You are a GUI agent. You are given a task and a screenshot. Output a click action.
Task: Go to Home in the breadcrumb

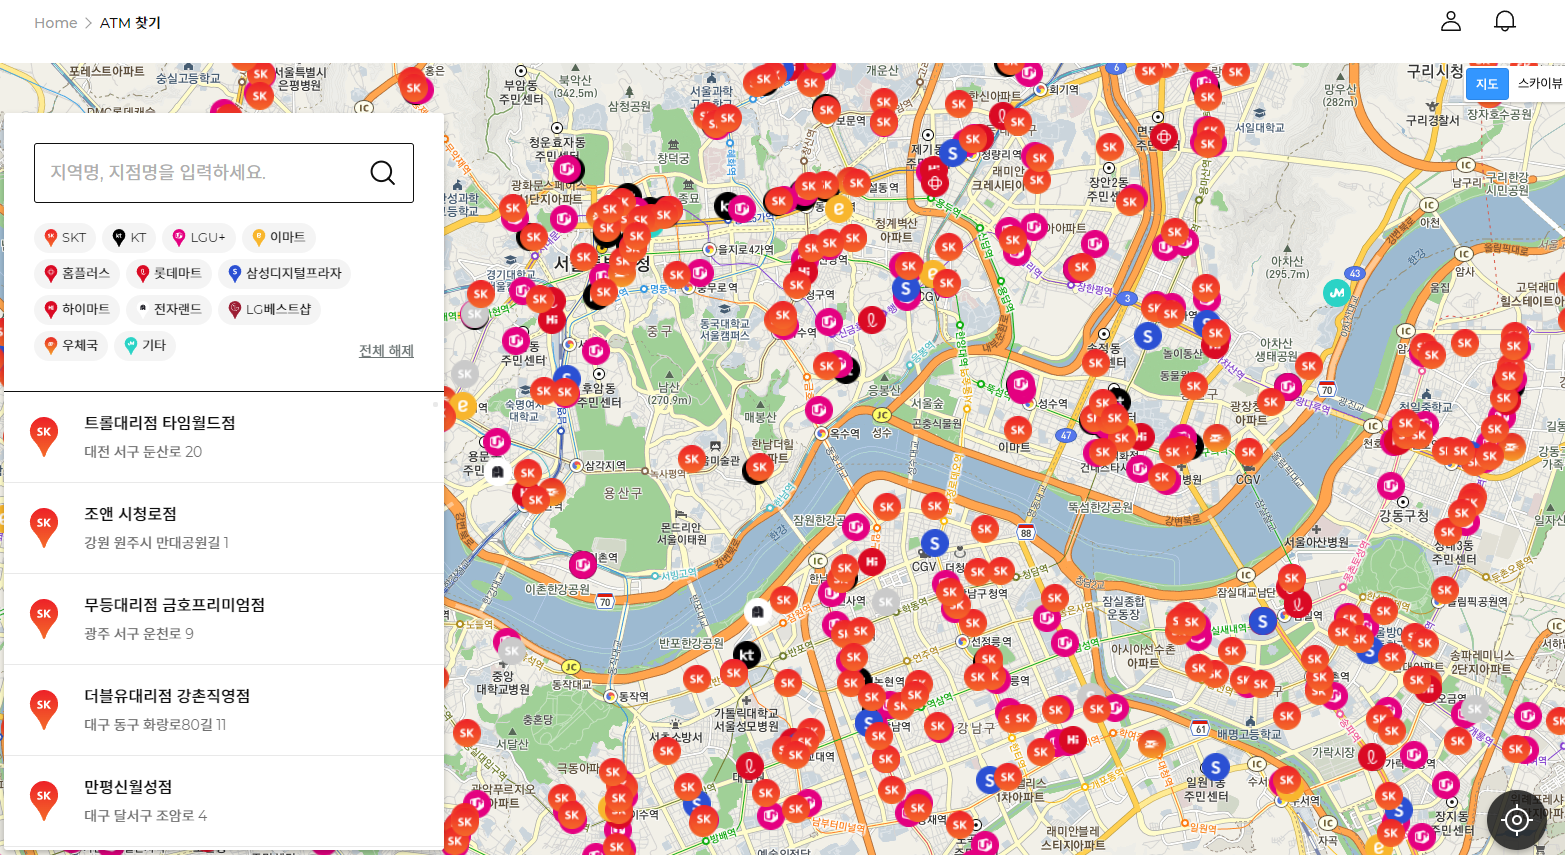pyautogui.click(x=55, y=23)
